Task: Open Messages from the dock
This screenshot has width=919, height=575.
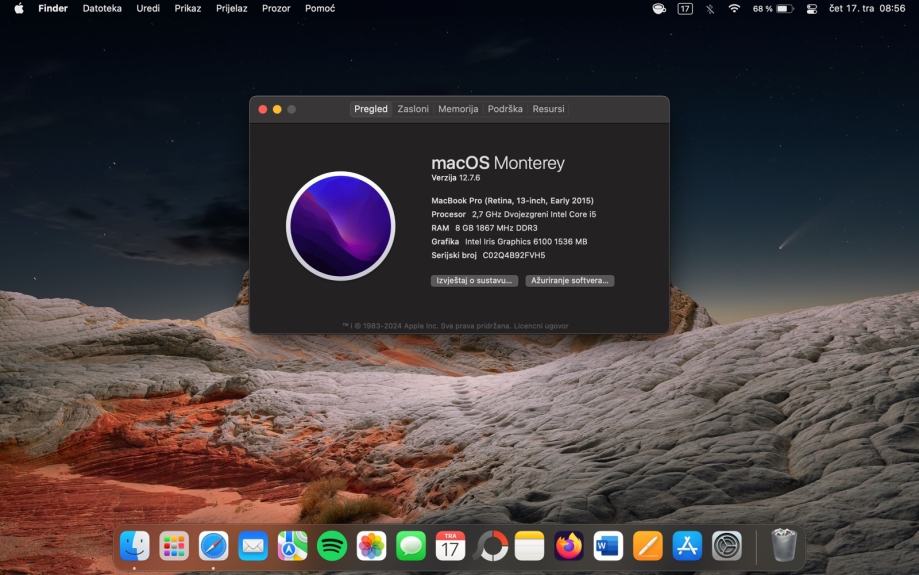Action: [x=411, y=546]
